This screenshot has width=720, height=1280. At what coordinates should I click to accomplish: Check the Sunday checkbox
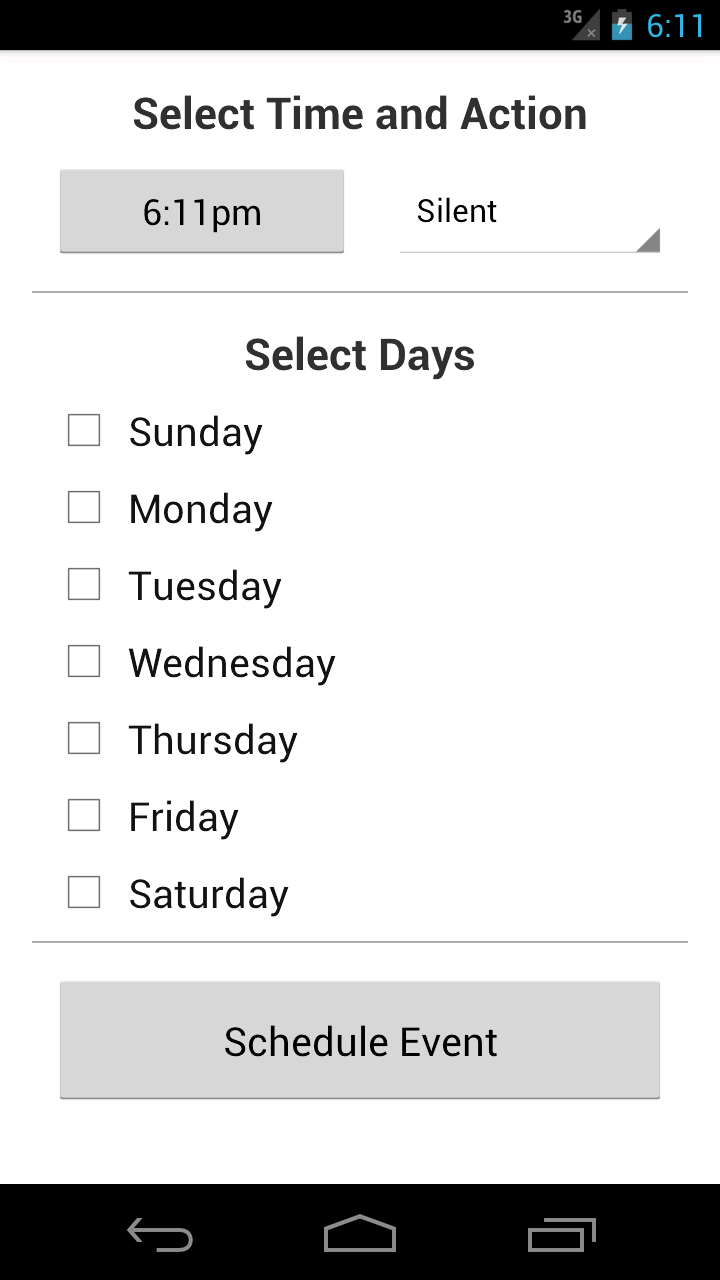click(x=84, y=431)
